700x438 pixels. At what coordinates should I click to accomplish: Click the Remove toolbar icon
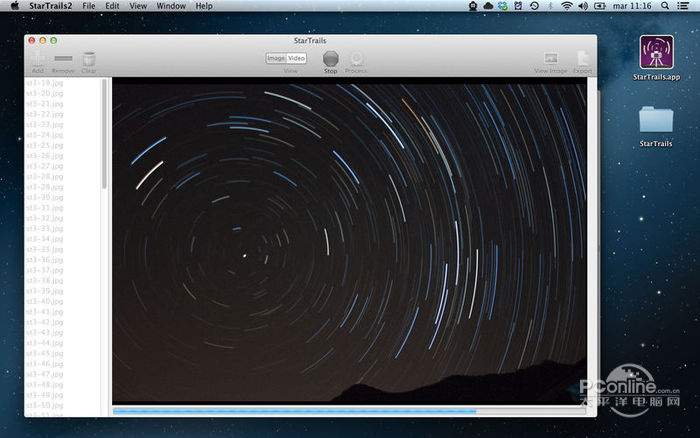click(x=63, y=59)
